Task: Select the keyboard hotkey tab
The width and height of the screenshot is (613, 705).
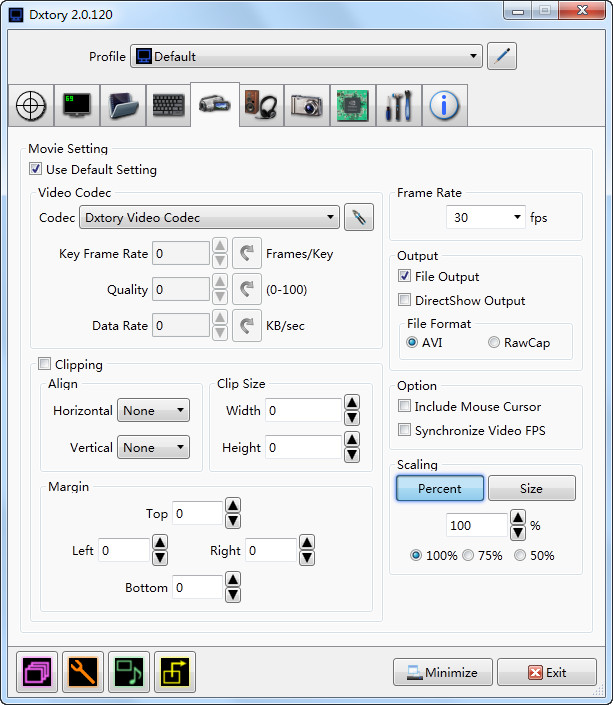Action: click(169, 105)
